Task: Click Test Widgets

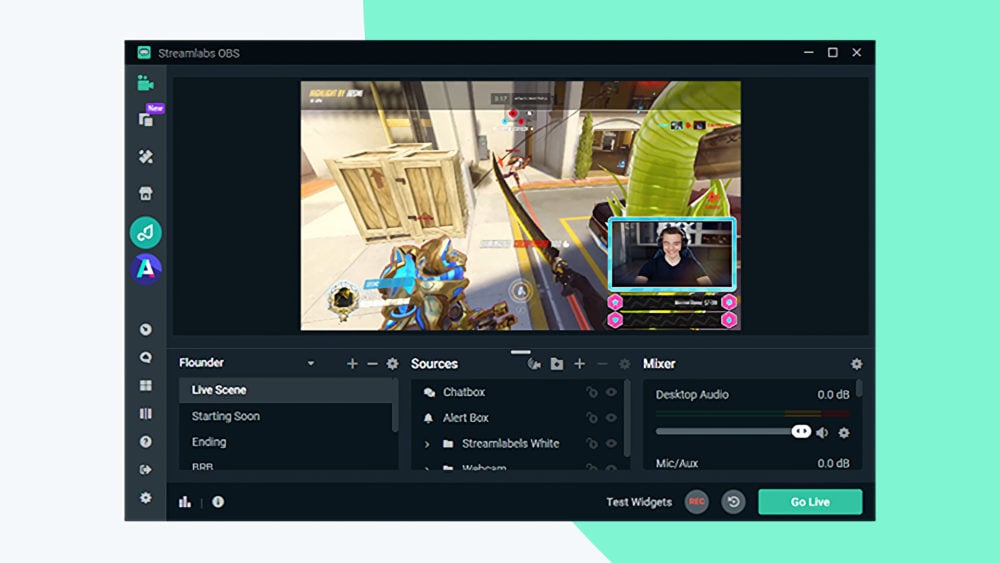Action: tap(639, 502)
